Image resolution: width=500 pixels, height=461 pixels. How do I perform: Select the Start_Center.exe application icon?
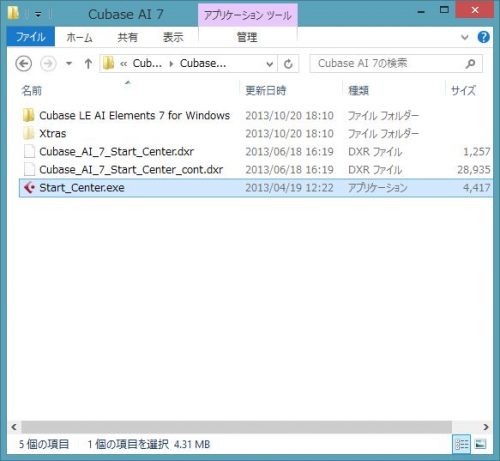pos(29,188)
